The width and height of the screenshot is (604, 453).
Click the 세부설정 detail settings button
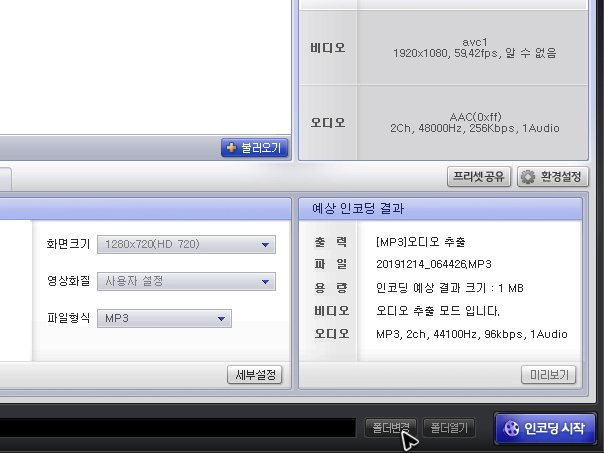tap(255, 375)
